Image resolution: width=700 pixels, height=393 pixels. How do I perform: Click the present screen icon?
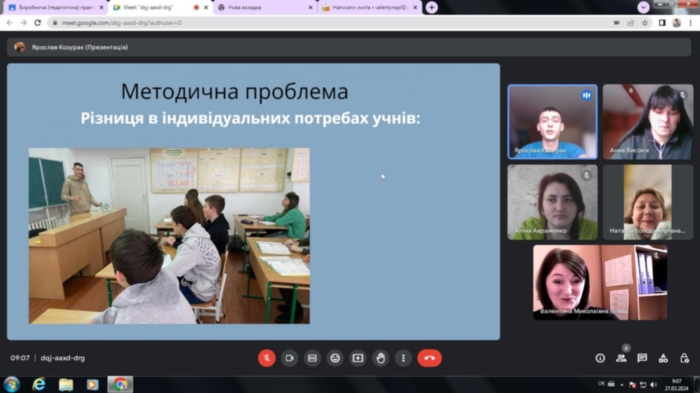(358, 358)
